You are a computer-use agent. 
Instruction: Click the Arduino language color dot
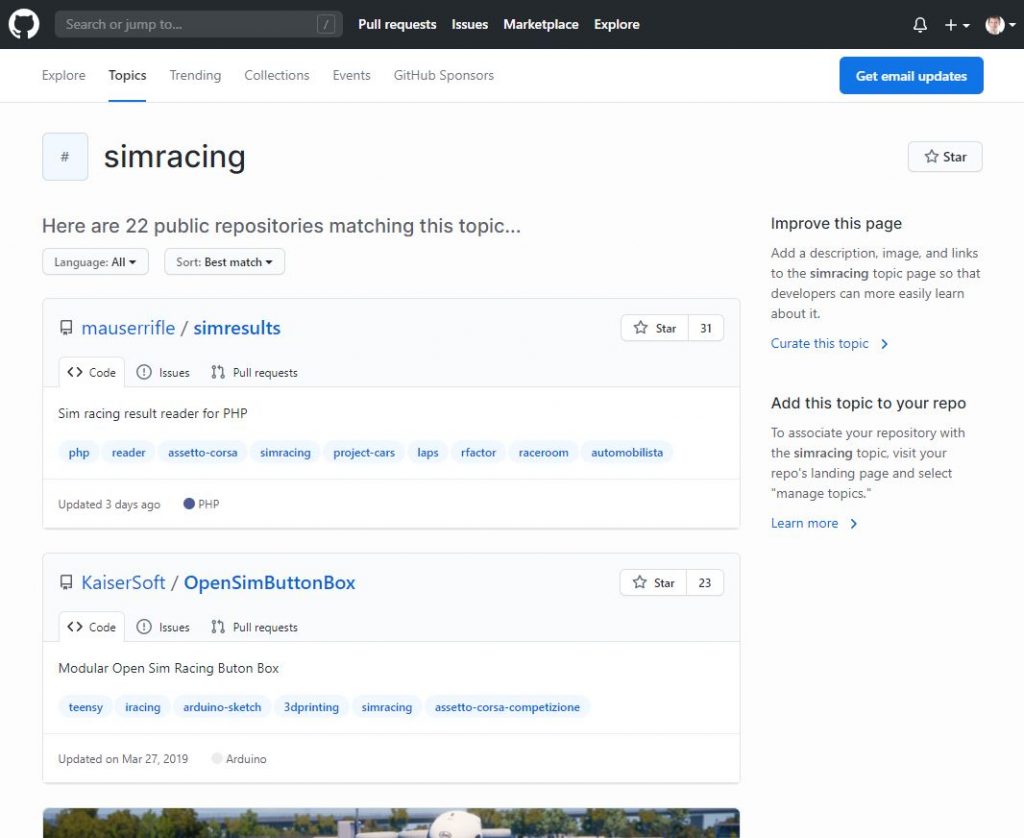(x=217, y=758)
